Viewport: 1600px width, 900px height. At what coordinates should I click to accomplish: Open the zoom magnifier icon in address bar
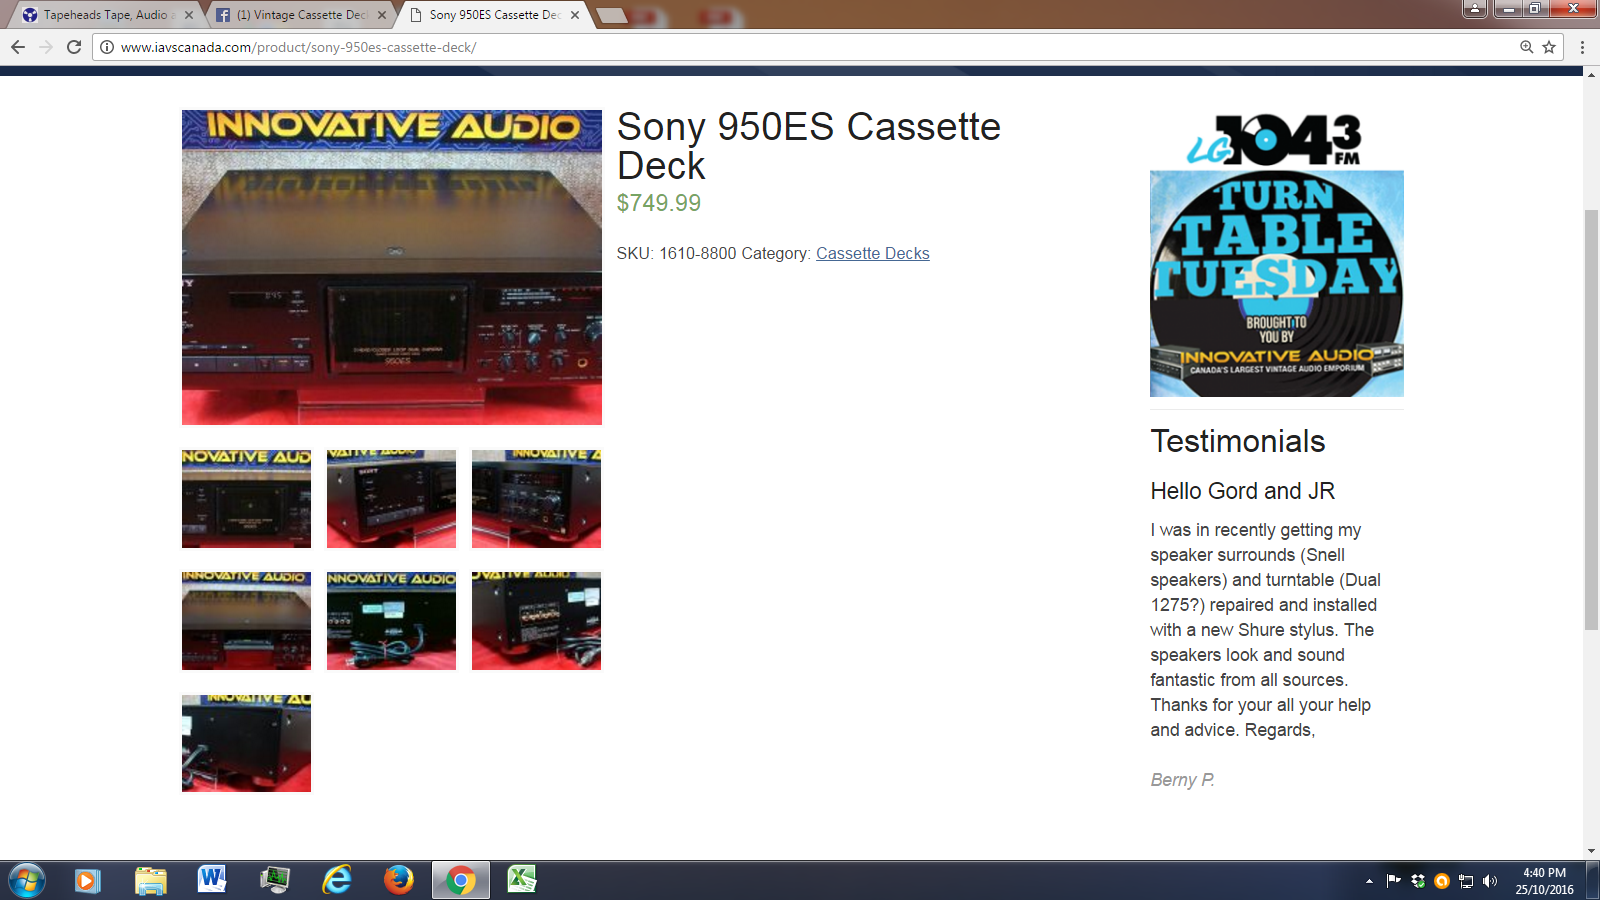(1527, 47)
